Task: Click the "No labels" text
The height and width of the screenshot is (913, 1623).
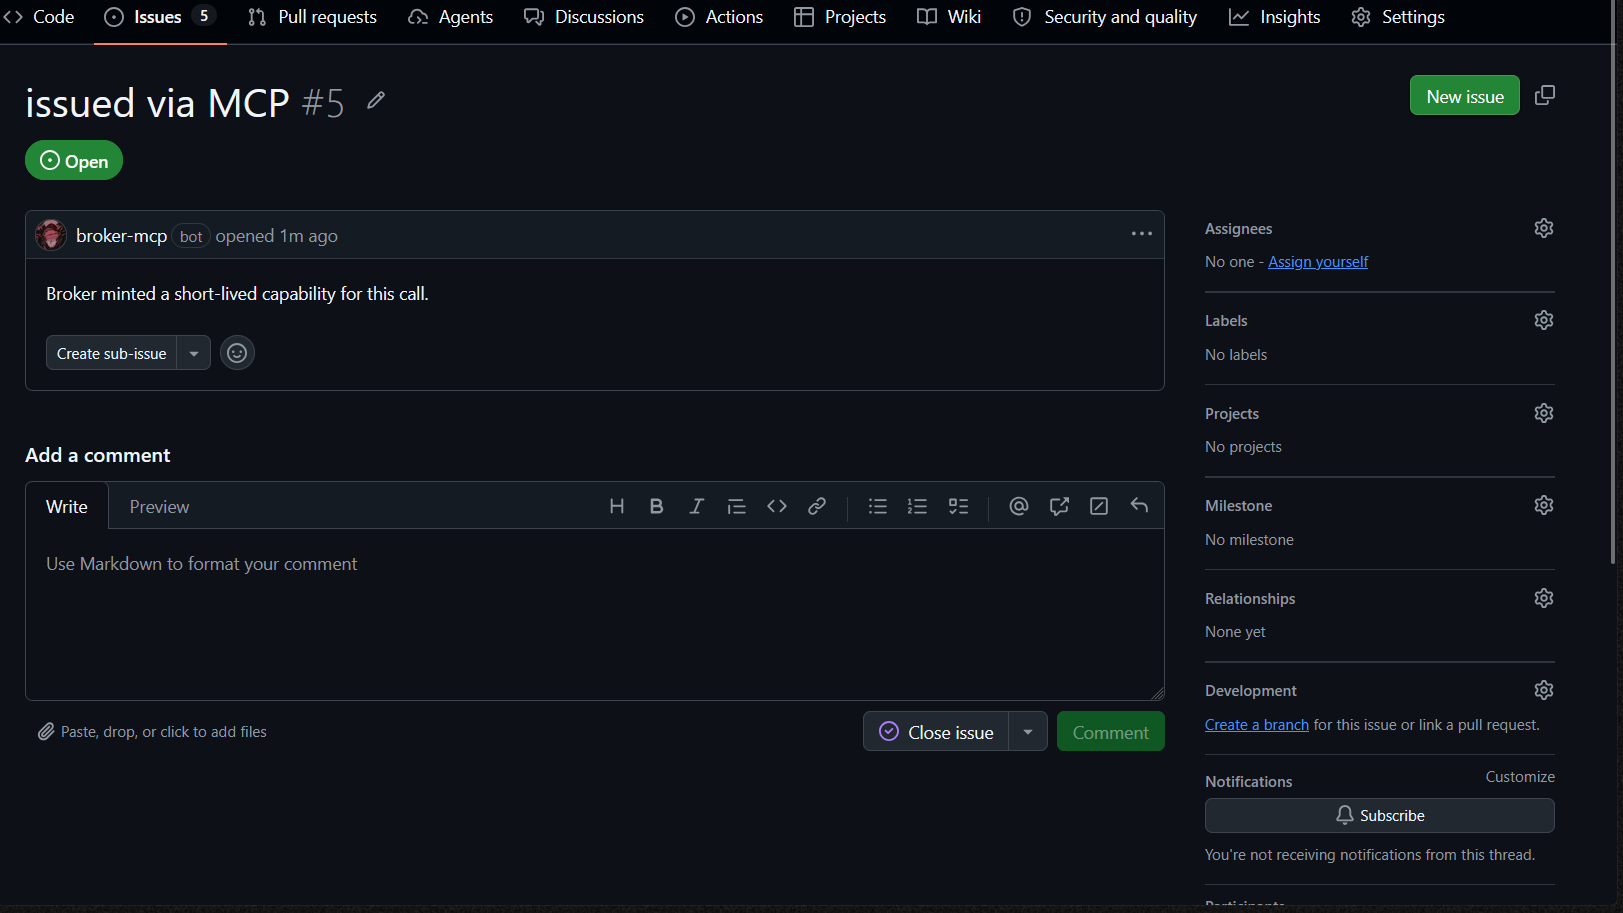Action: click(x=1236, y=355)
